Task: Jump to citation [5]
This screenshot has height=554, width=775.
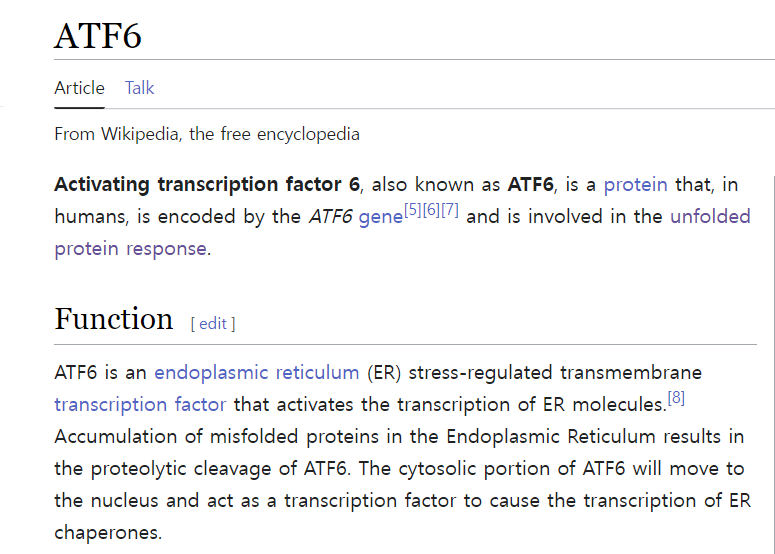Action: [x=413, y=210]
